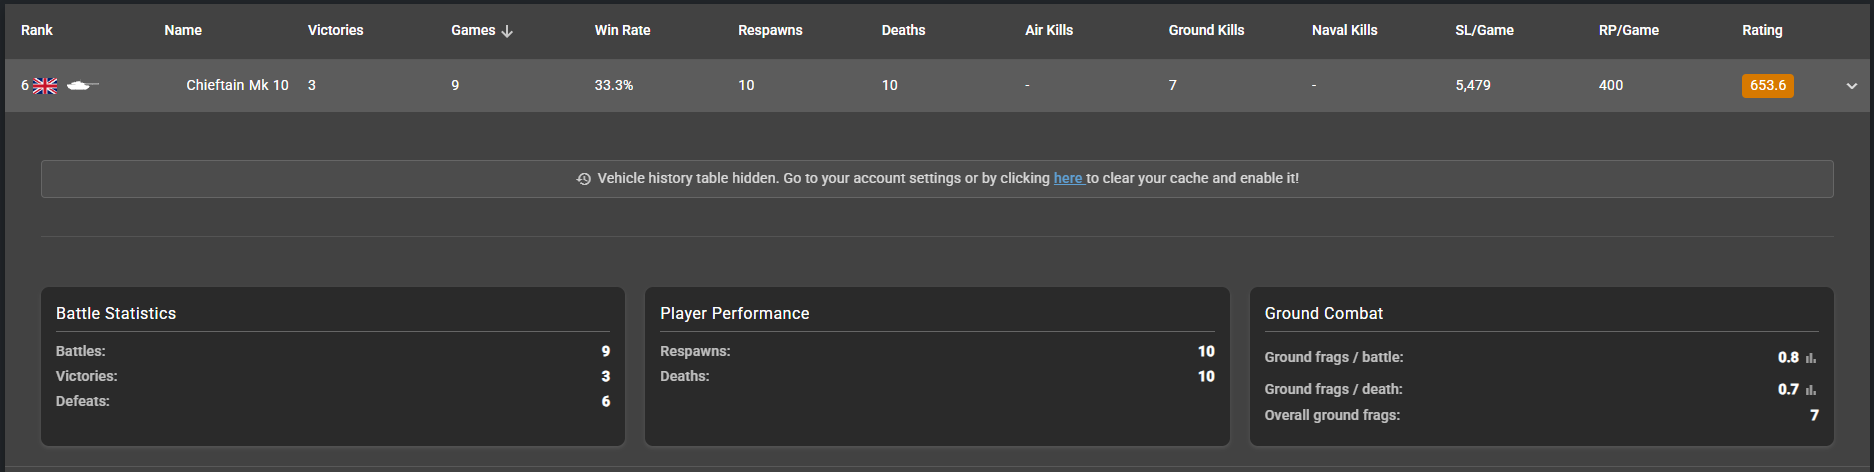Sort by SL/Game column header

point(1484,30)
